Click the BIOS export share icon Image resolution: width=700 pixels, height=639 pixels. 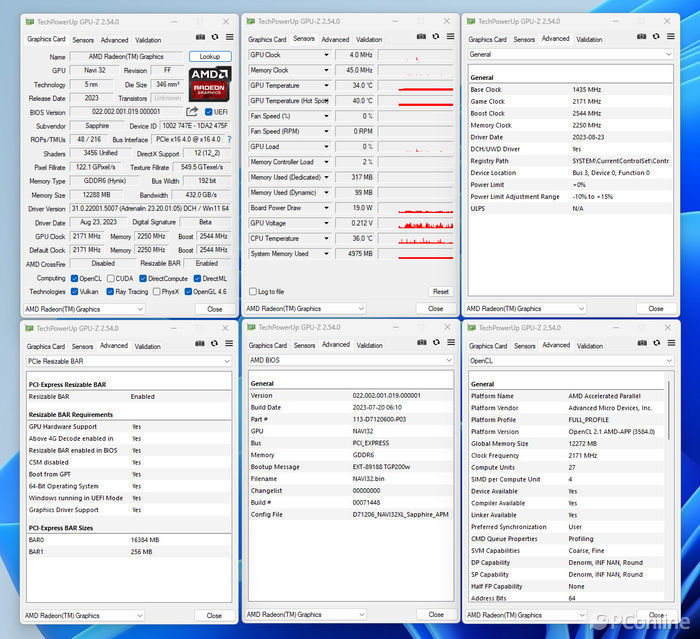click(x=192, y=112)
